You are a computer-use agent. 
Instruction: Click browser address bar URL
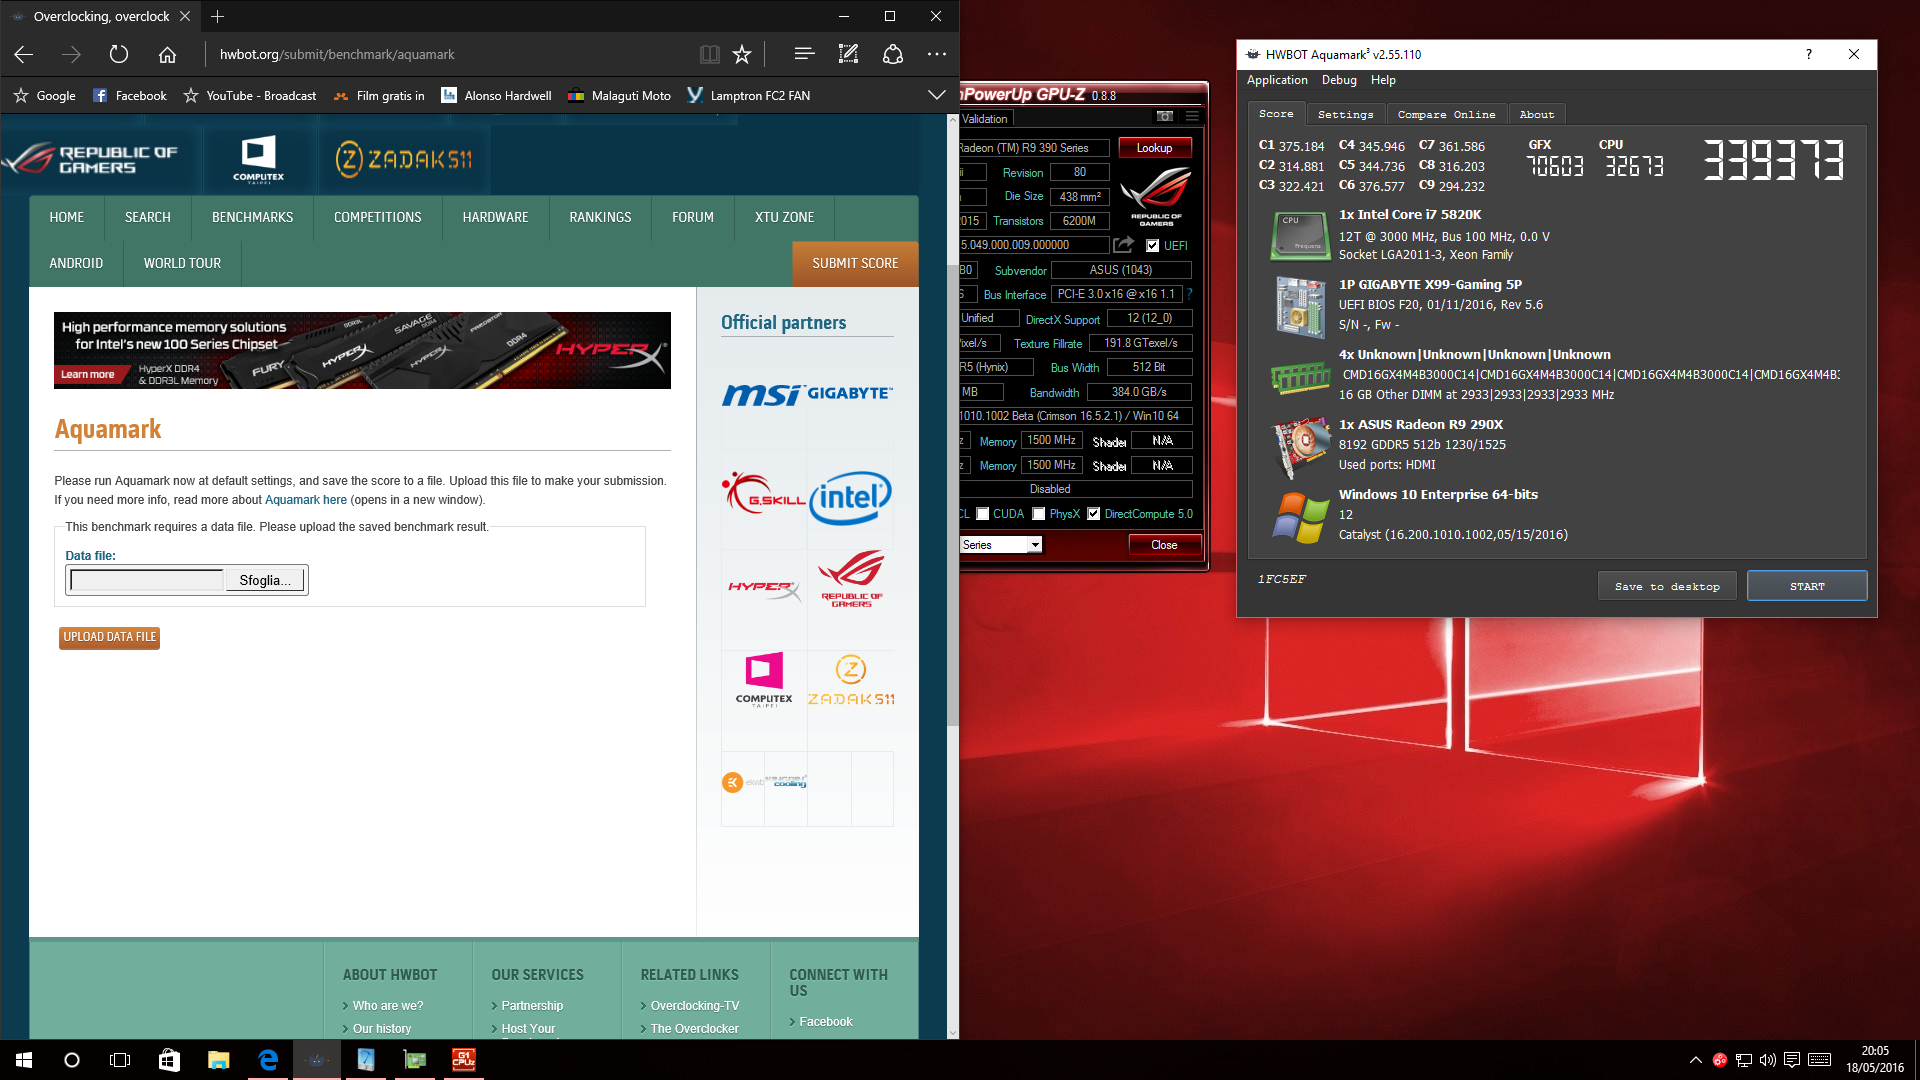pyautogui.click(x=337, y=54)
